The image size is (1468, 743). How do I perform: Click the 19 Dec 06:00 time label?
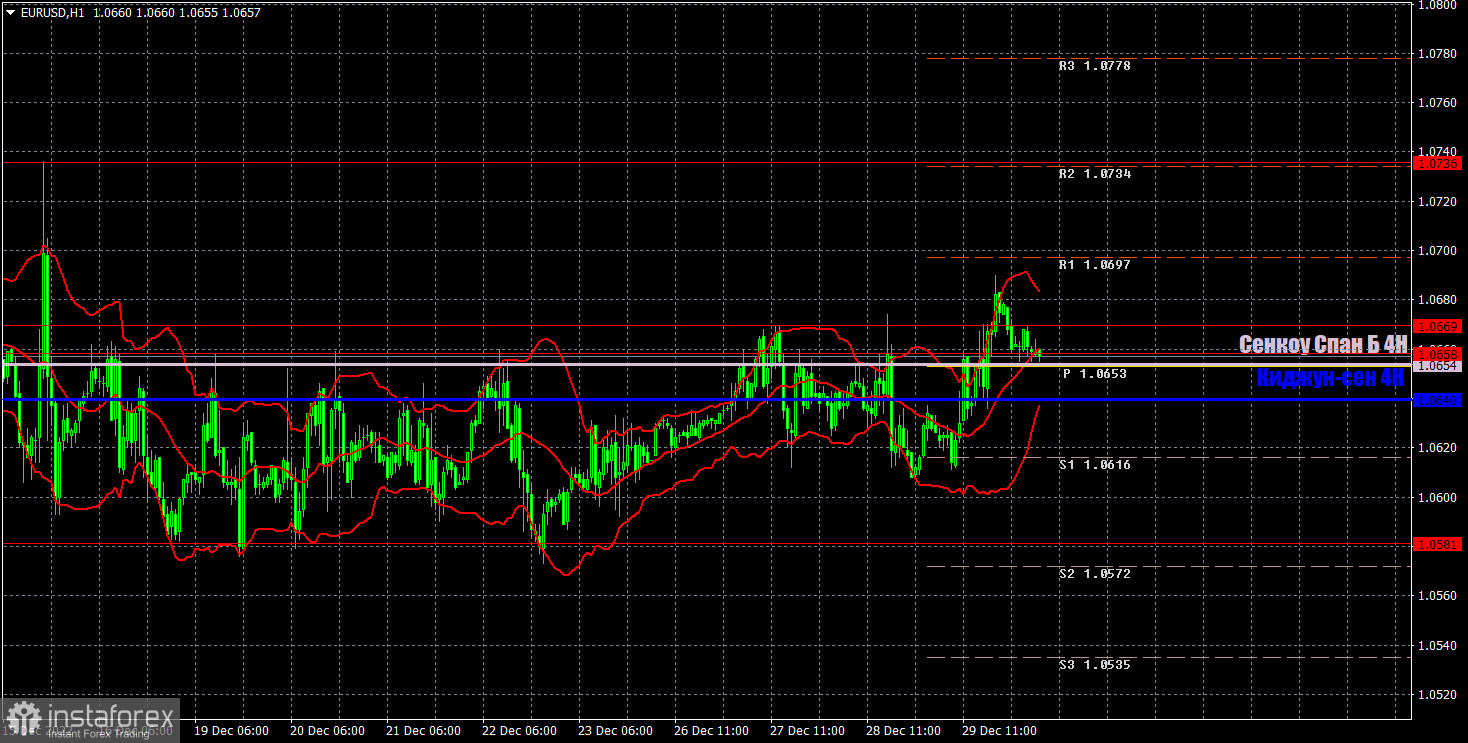click(x=230, y=731)
